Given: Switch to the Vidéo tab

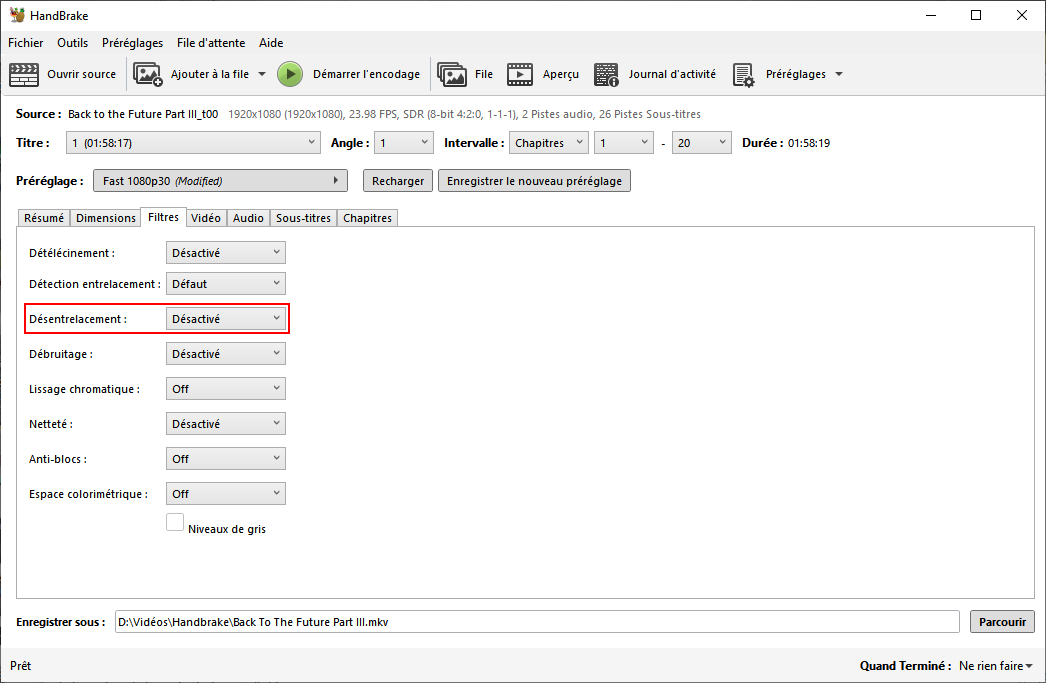Looking at the screenshot, I should point(206,218).
